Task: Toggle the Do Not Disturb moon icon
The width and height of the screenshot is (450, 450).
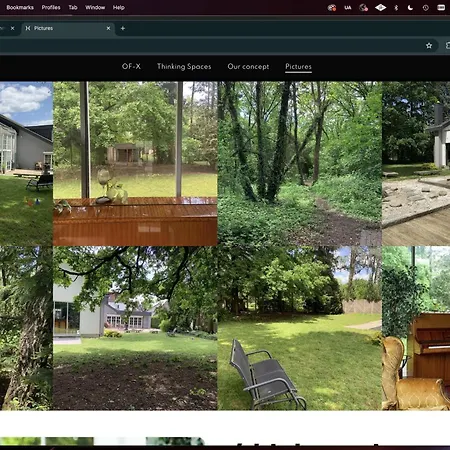Action: tap(410, 8)
